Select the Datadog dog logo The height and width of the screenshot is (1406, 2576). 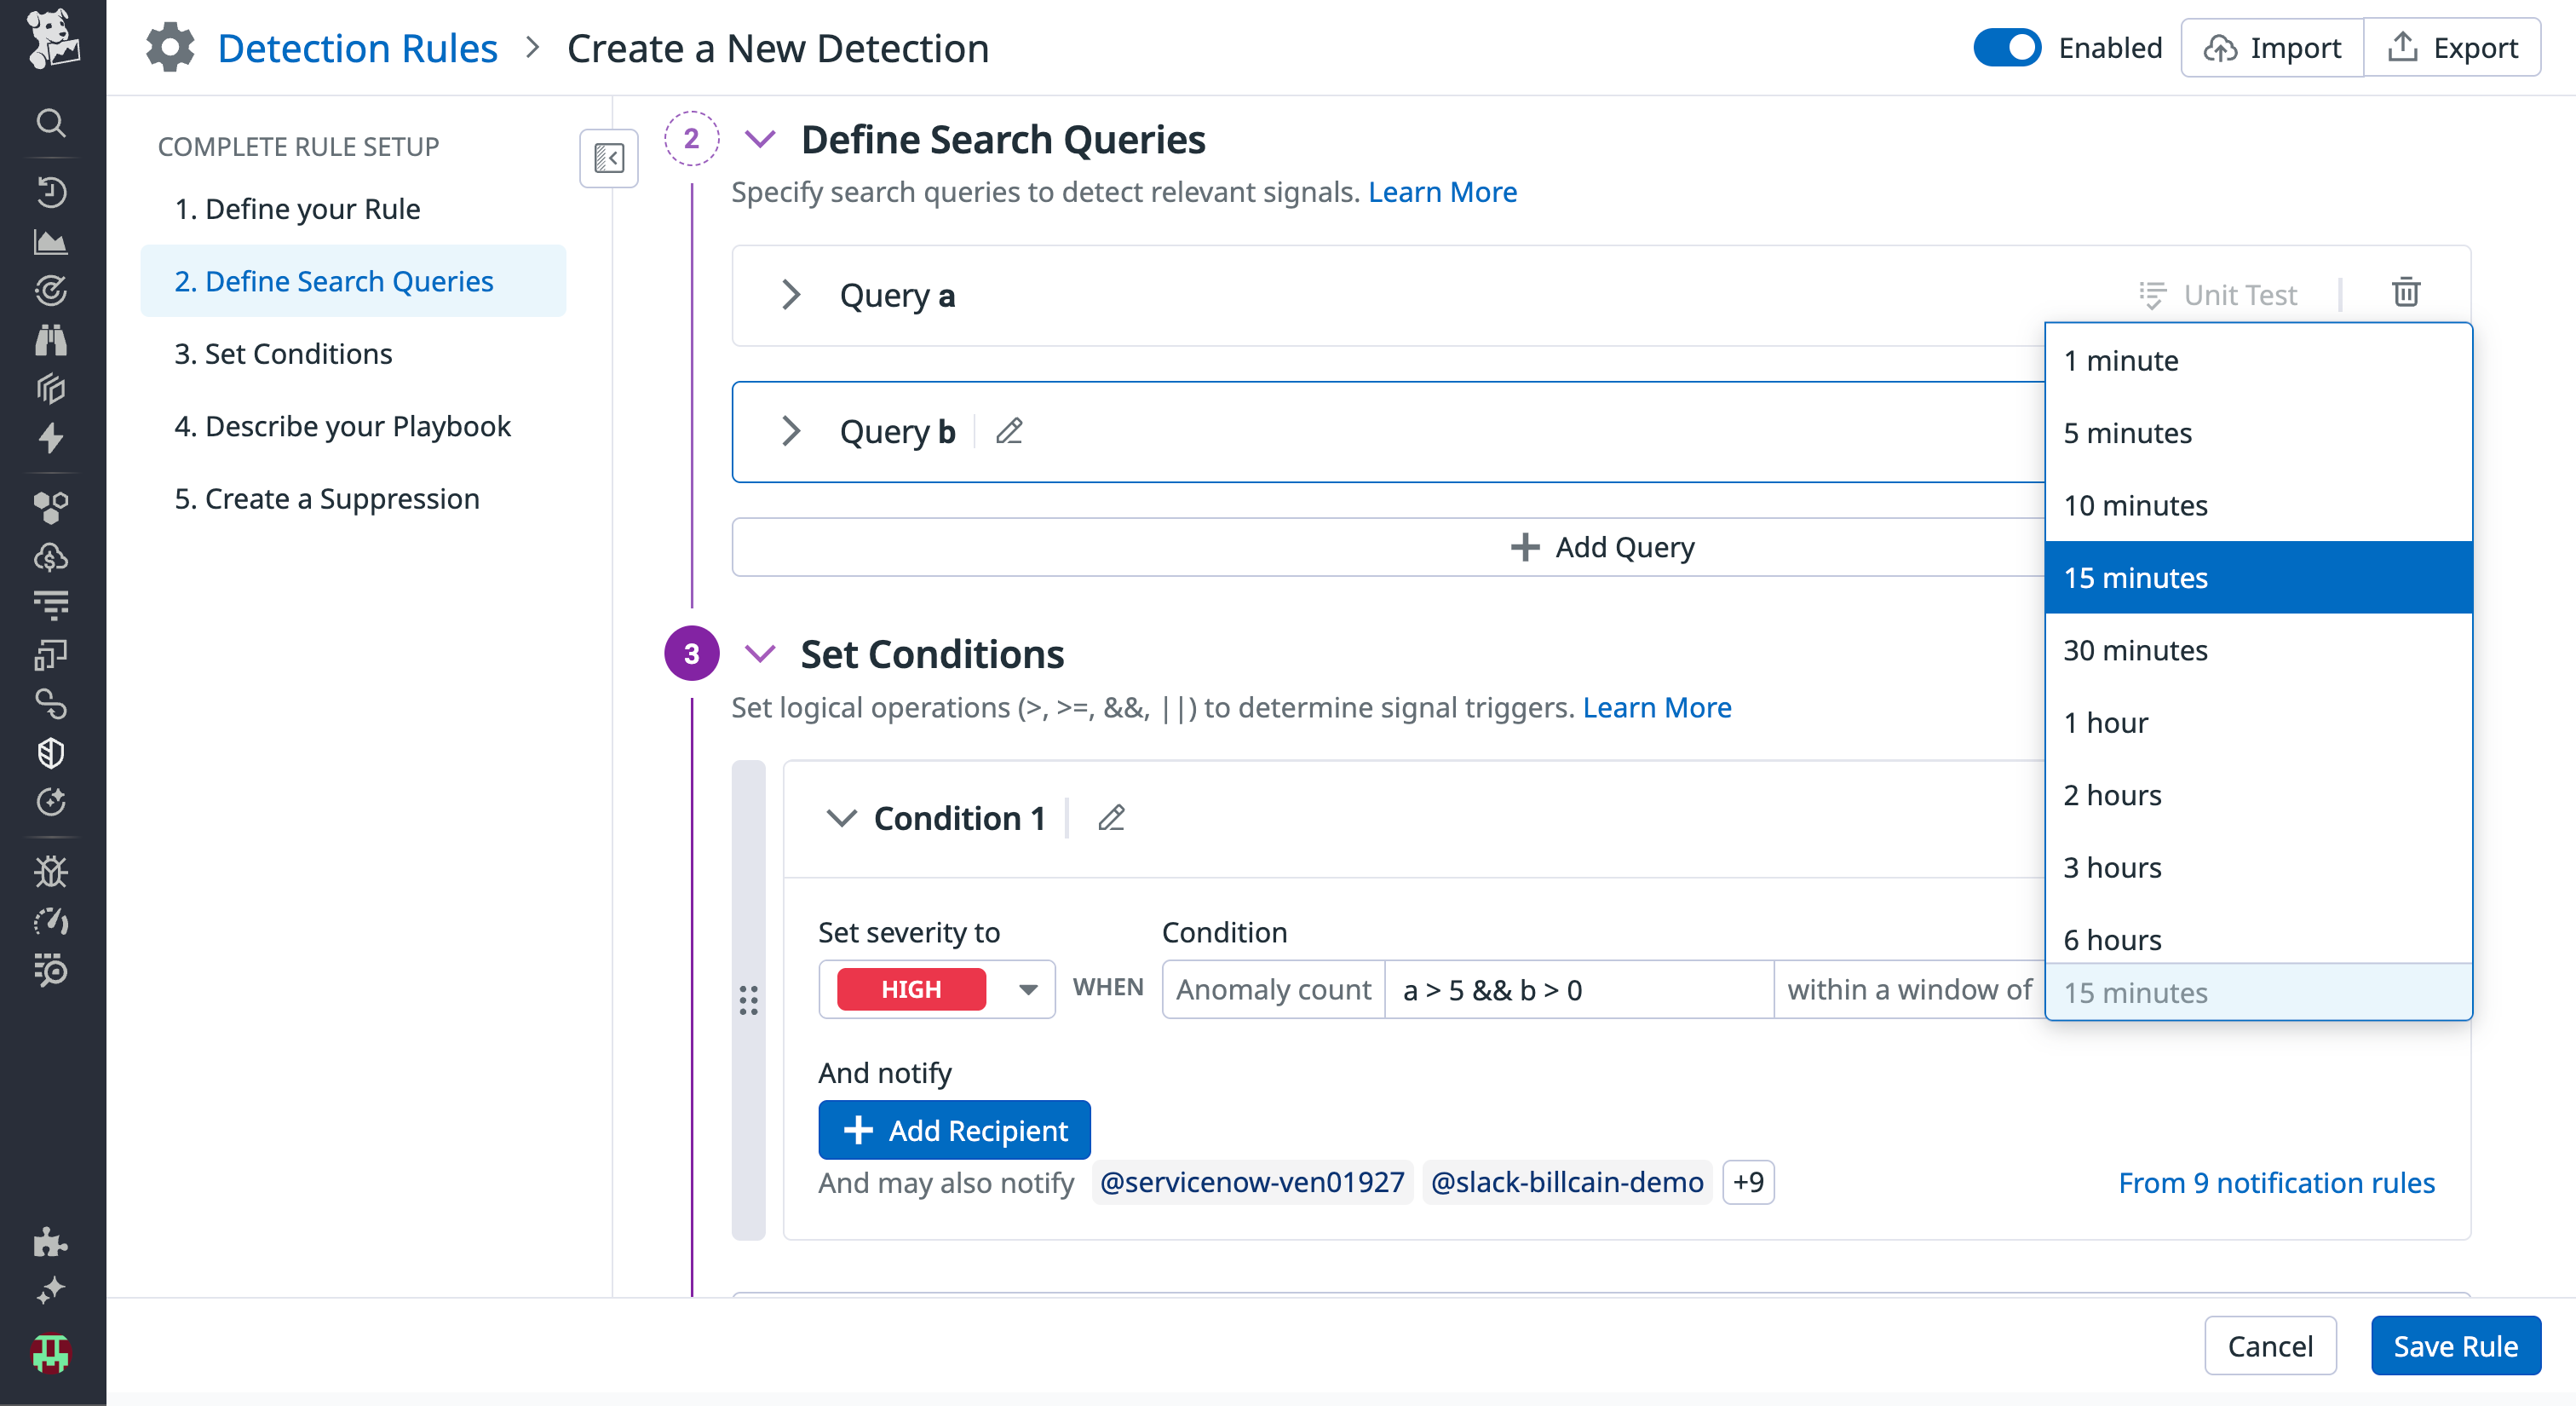51,40
